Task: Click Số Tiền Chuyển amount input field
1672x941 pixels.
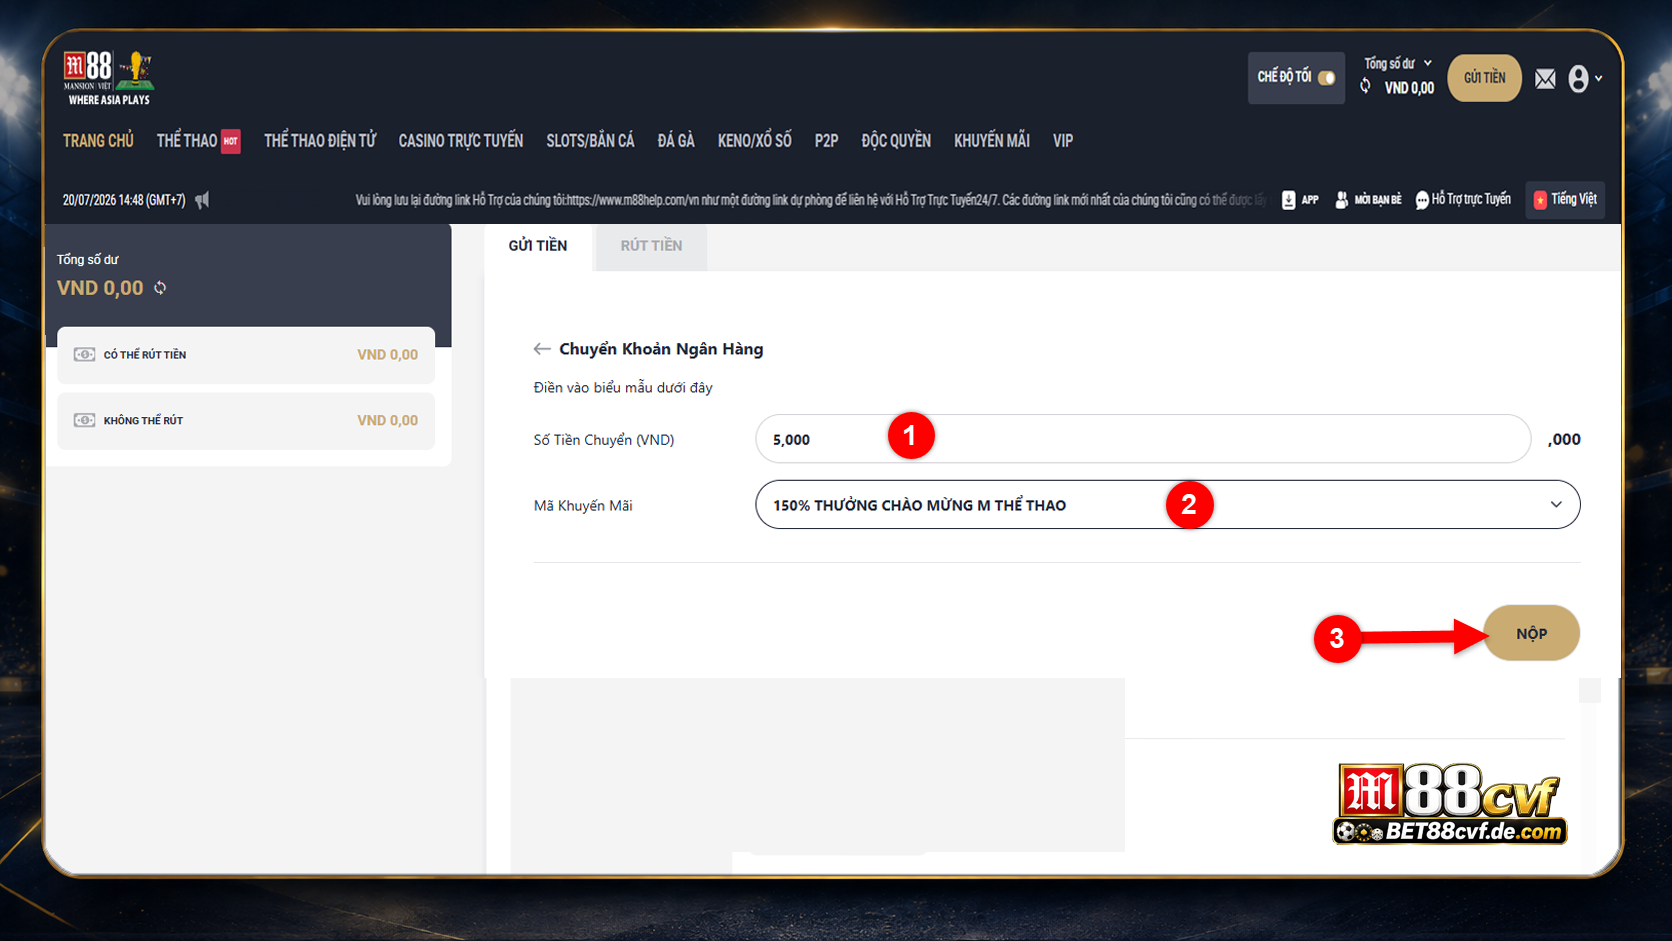Action: [x=1143, y=439]
